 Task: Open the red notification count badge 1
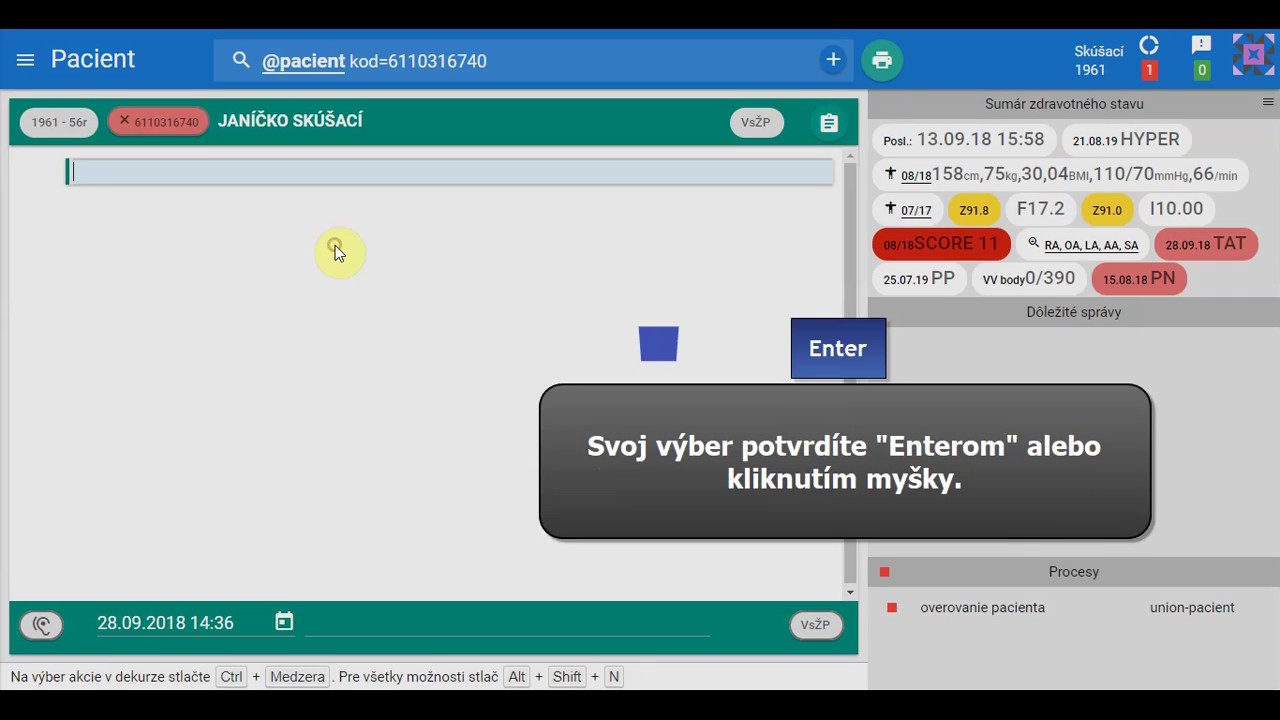1149,70
